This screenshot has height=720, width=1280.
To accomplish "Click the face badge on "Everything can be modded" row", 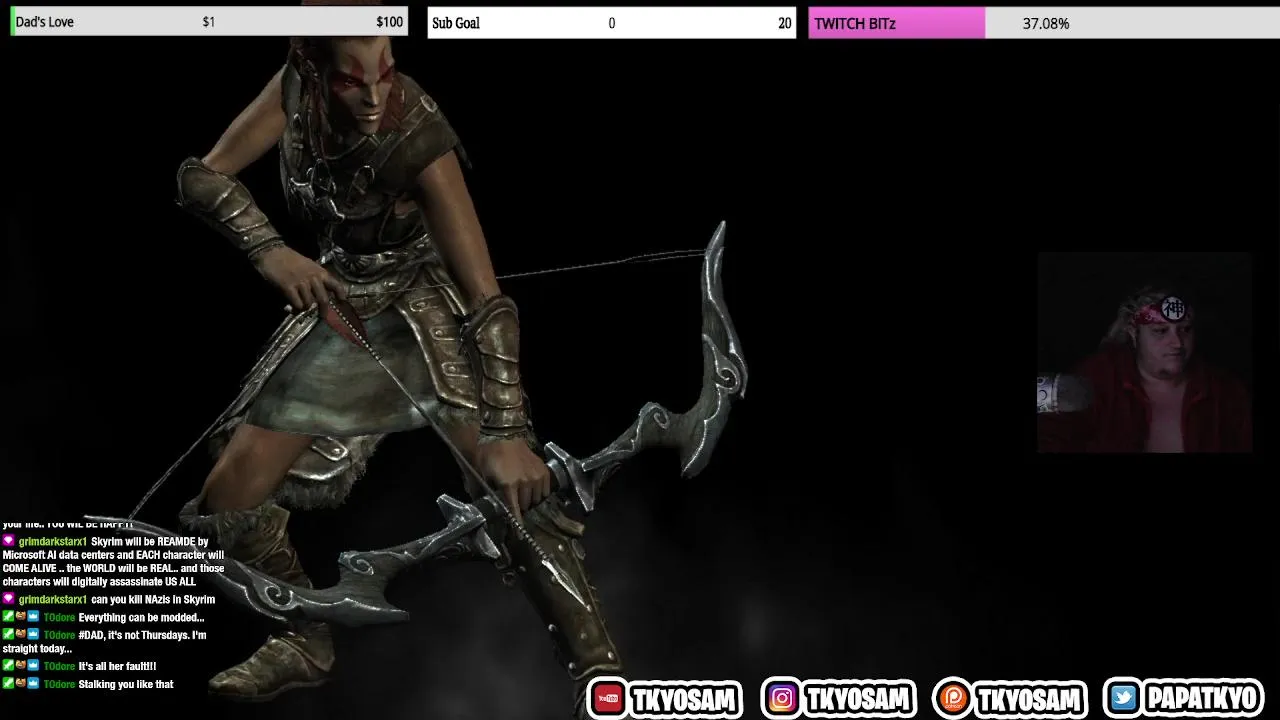I will click(x=20, y=617).
